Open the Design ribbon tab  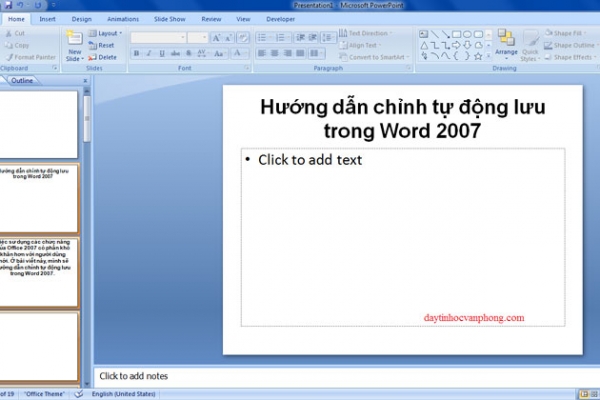tap(82, 19)
